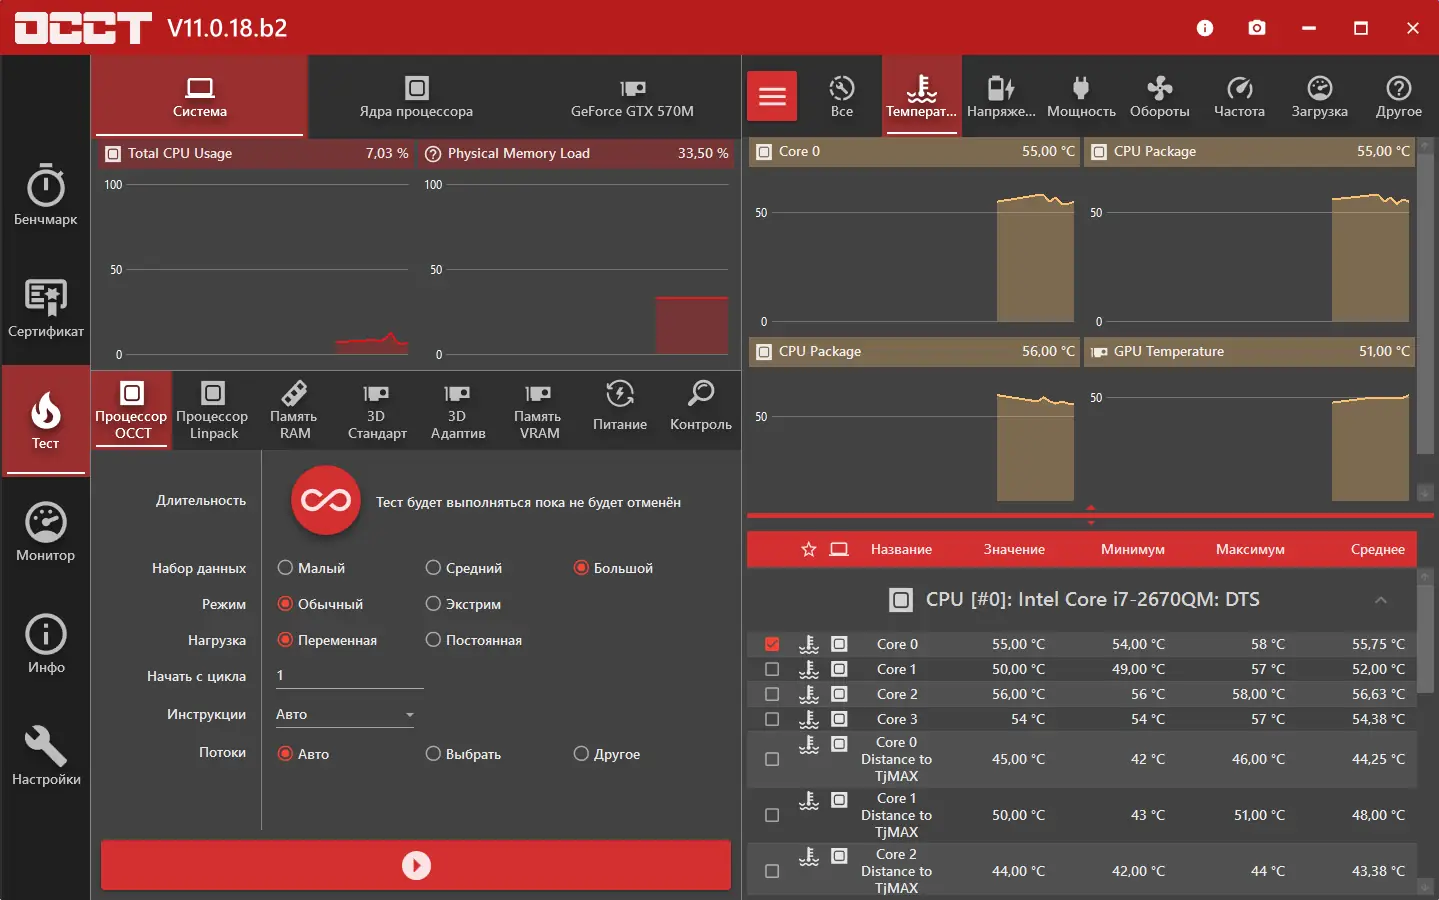Show Загрузка load sensors
Screen dimensions: 1439x900
point(1319,96)
